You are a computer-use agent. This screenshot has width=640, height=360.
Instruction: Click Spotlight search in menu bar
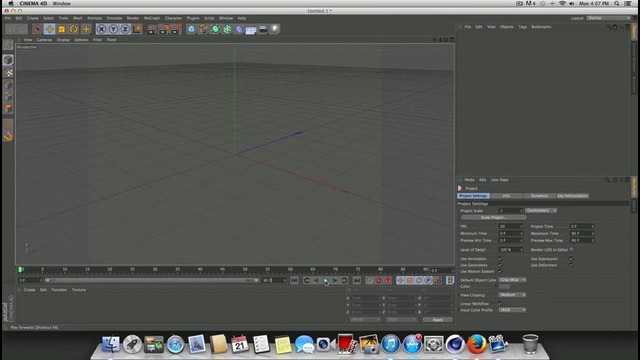tap(617, 3)
